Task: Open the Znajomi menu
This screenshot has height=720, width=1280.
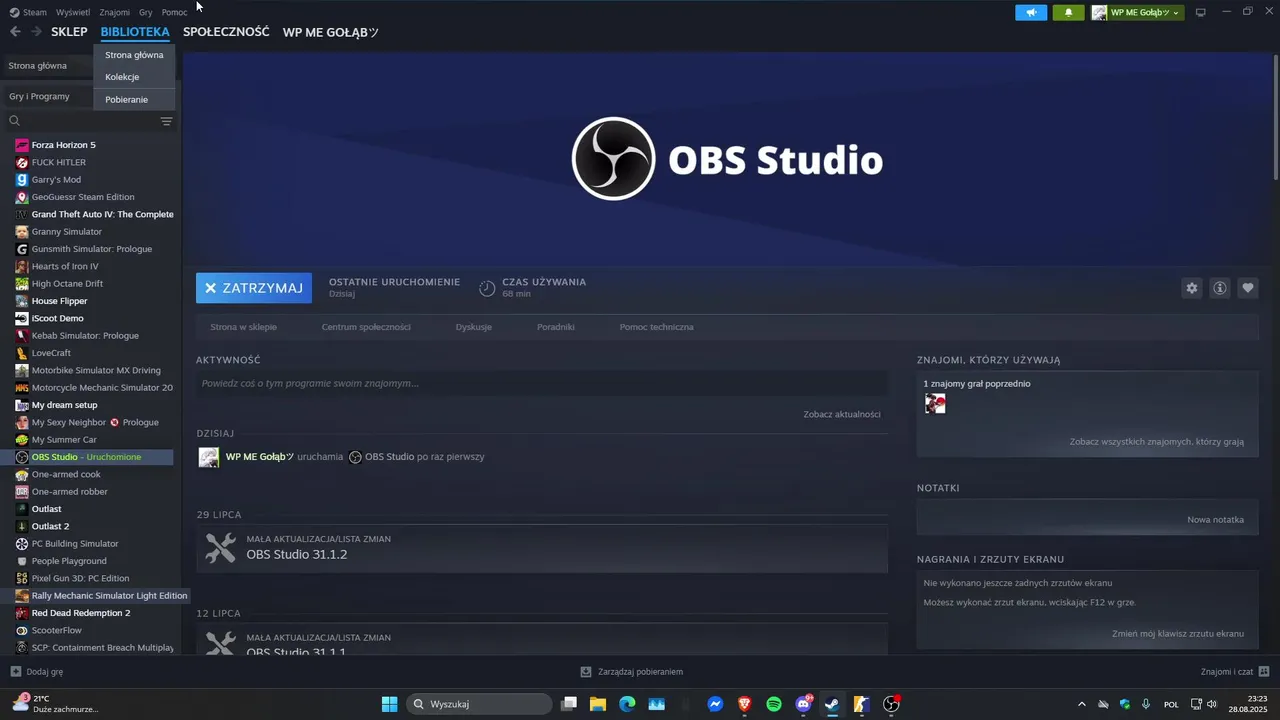Action: pyautogui.click(x=115, y=12)
